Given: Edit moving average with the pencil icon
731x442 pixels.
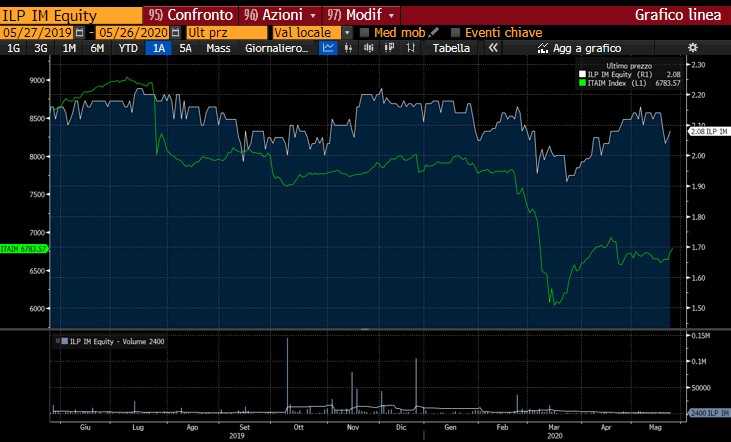Looking at the screenshot, I should point(433,32).
